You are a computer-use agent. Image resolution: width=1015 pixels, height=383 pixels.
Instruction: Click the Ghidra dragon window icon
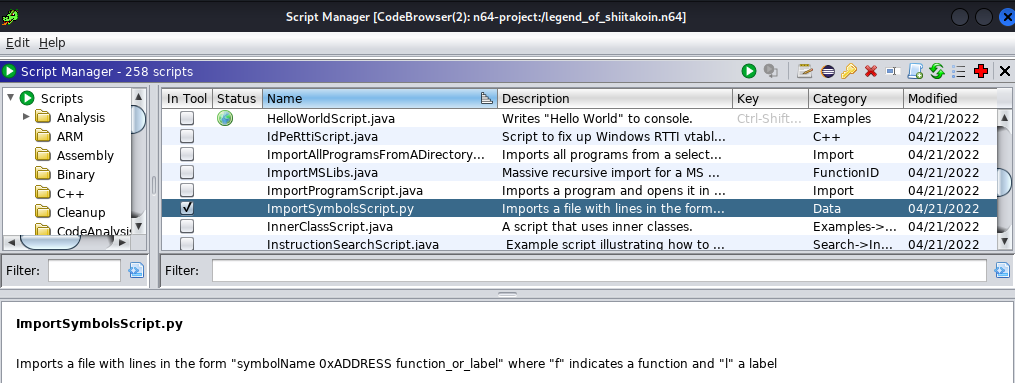point(10,16)
